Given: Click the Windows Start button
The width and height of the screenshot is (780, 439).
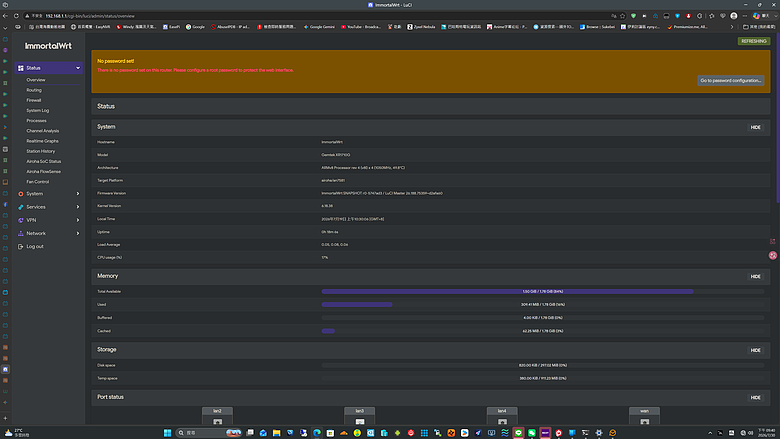Looking at the screenshot, I should [167, 433].
